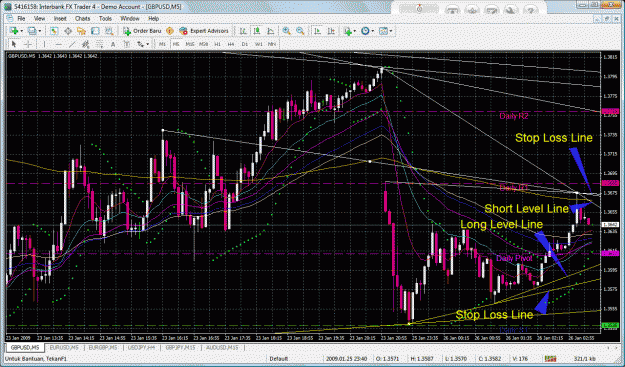625x367 pixels.
Task: Zoom out on the chart
Action: click(300, 31)
